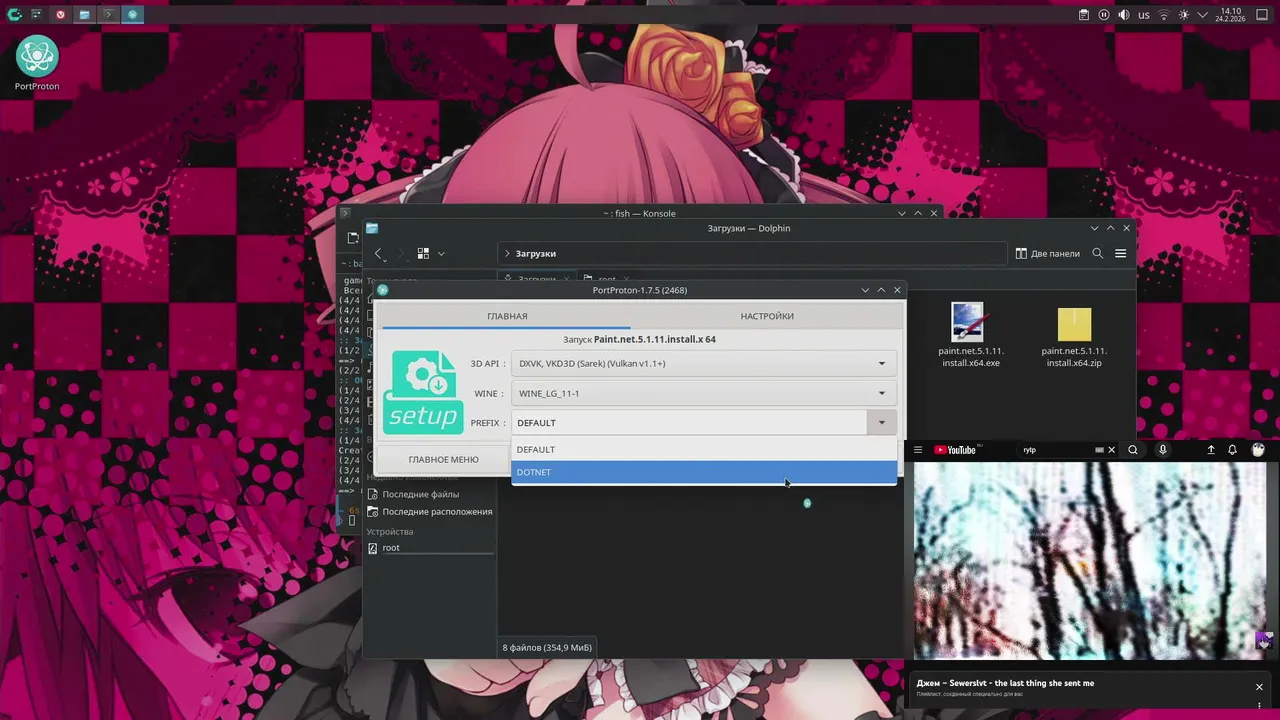The height and width of the screenshot is (720, 1280).
Task: Change Dolphin view mode icon
Action: click(423, 254)
